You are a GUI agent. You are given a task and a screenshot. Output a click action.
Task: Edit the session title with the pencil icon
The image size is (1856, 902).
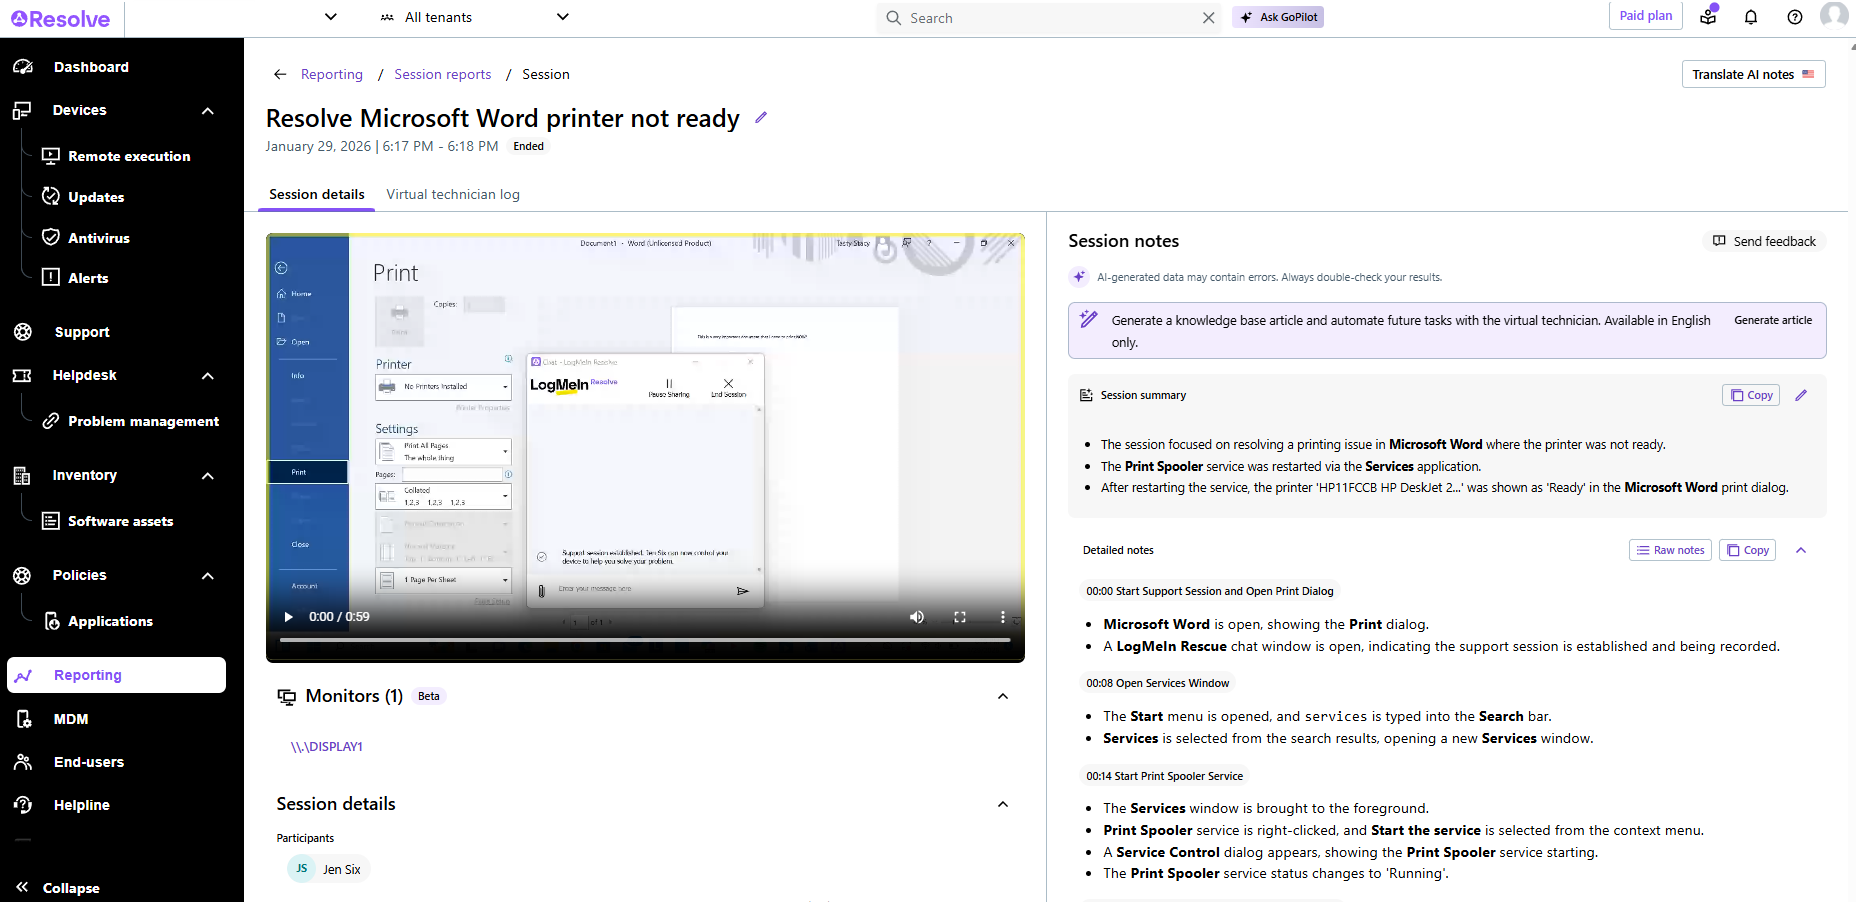(x=761, y=117)
